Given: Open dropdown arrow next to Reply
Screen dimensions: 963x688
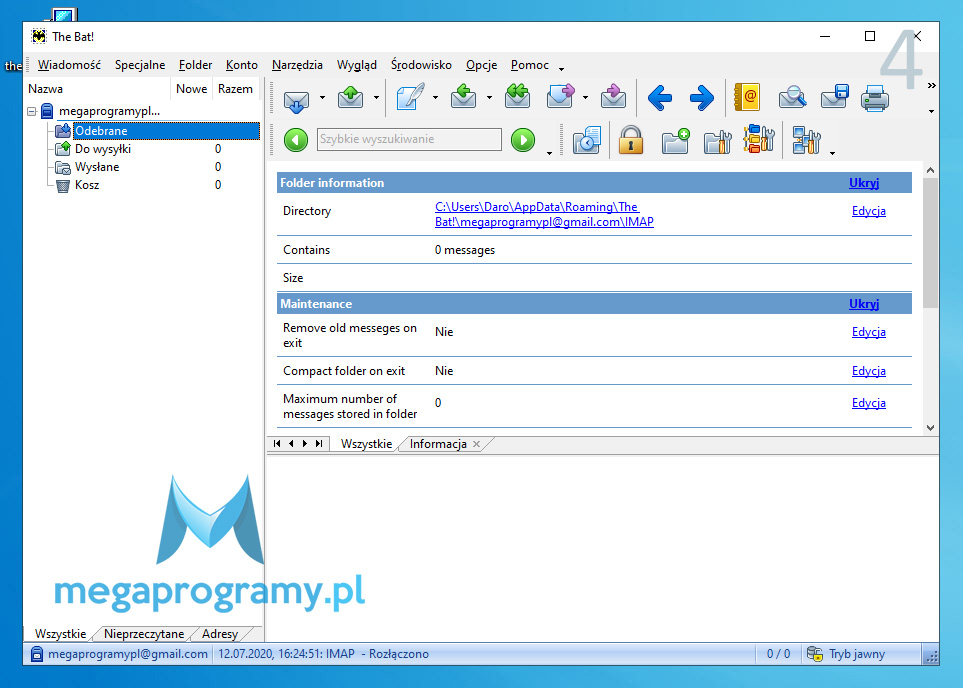Looking at the screenshot, I should click(489, 98).
